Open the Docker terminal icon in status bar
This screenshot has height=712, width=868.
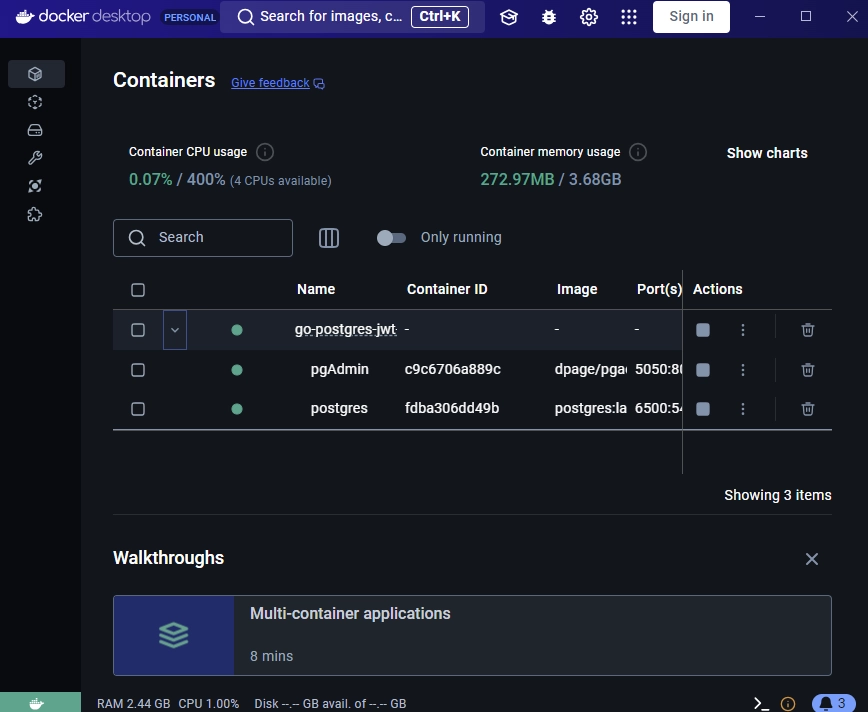point(758,703)
